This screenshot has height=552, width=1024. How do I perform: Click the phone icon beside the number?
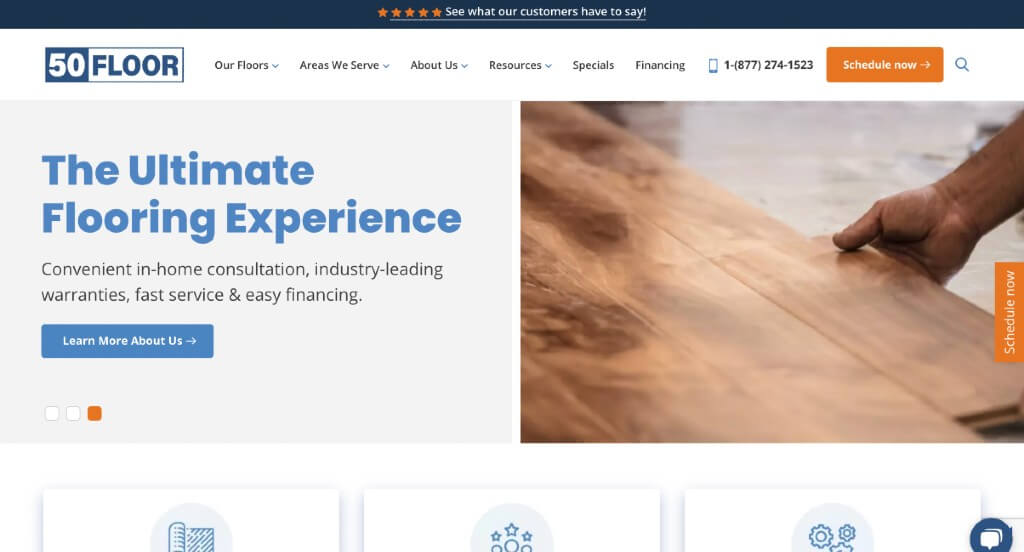click(712, 65)
